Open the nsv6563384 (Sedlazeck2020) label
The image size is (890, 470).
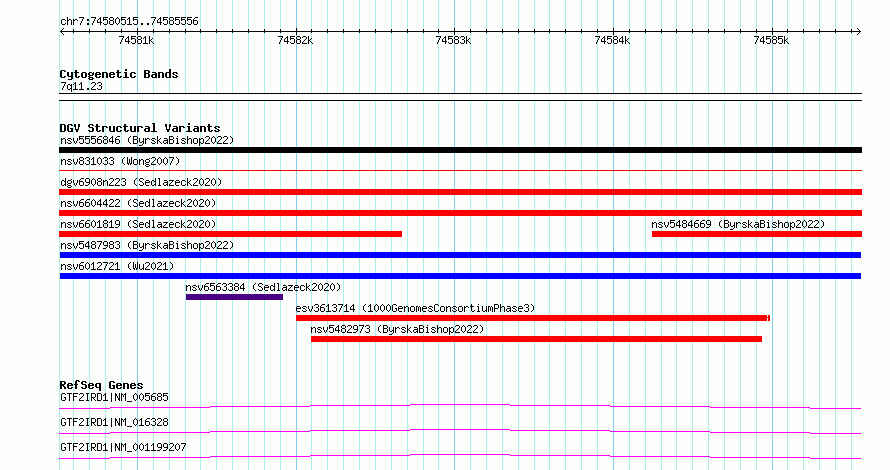point(263,287)
